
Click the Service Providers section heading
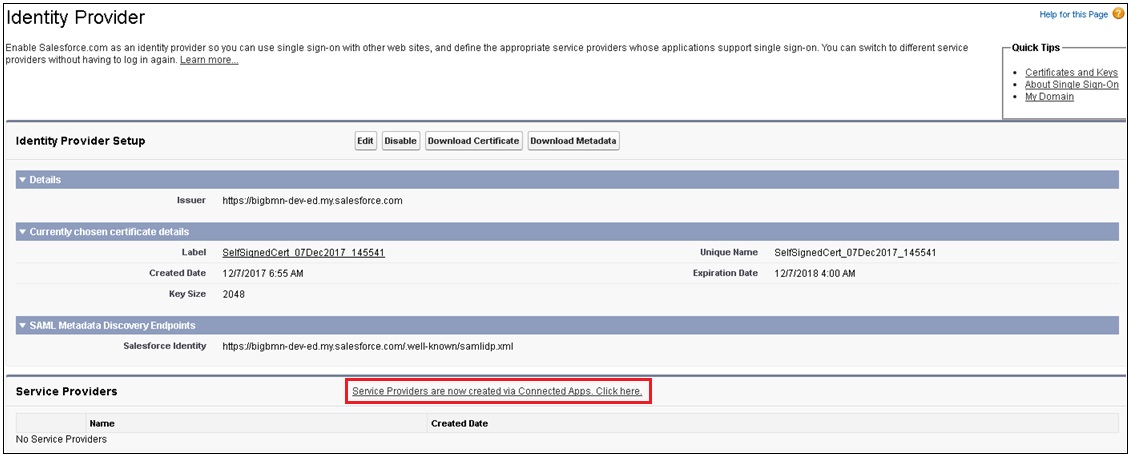pos(66,391)
